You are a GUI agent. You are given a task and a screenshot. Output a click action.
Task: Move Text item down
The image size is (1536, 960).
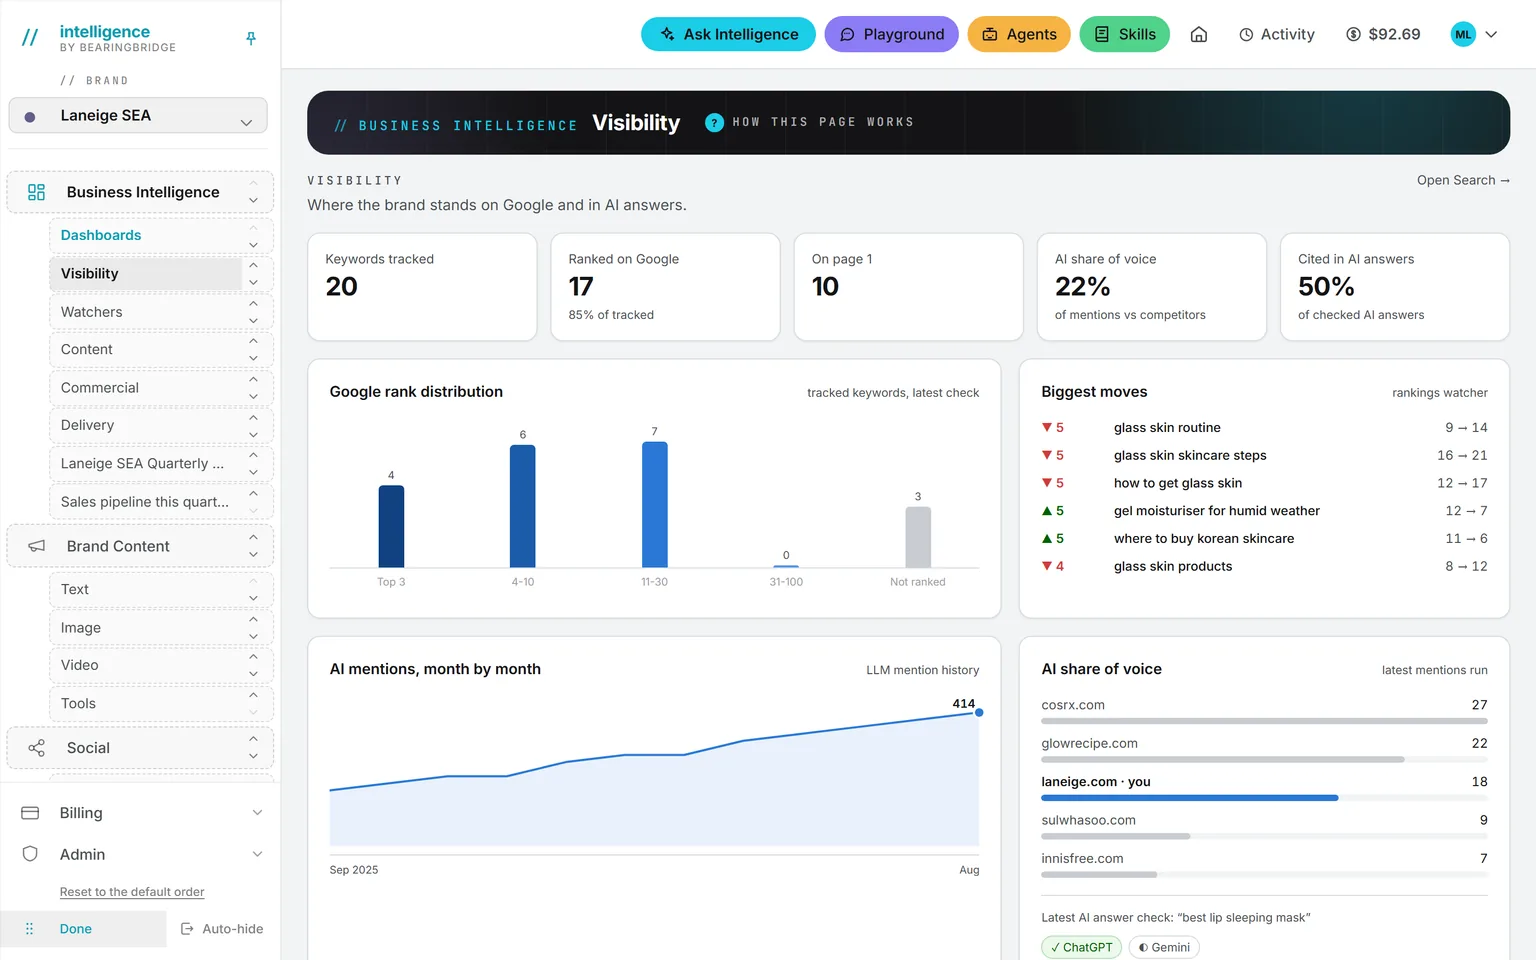click(x=253, y=598)
